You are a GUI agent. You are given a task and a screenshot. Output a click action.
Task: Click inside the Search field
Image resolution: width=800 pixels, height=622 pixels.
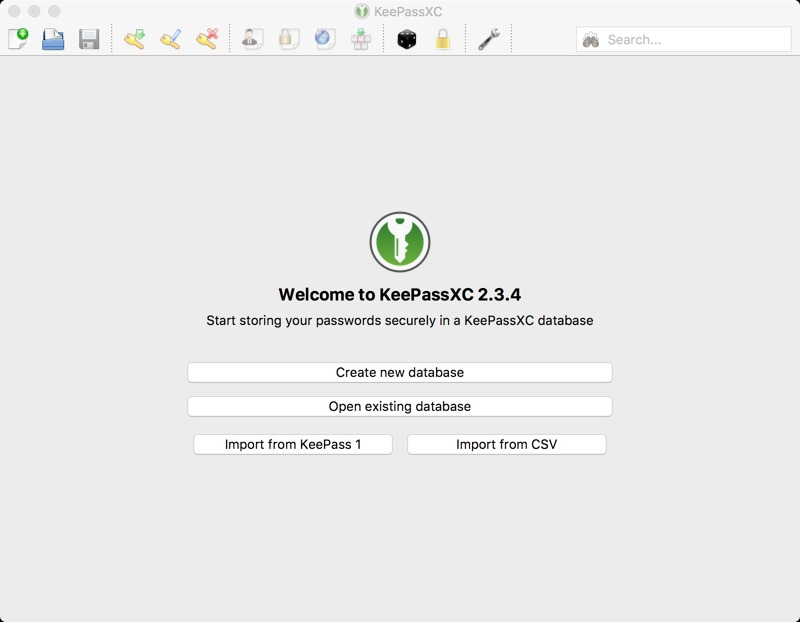click(x=684, y=39)
